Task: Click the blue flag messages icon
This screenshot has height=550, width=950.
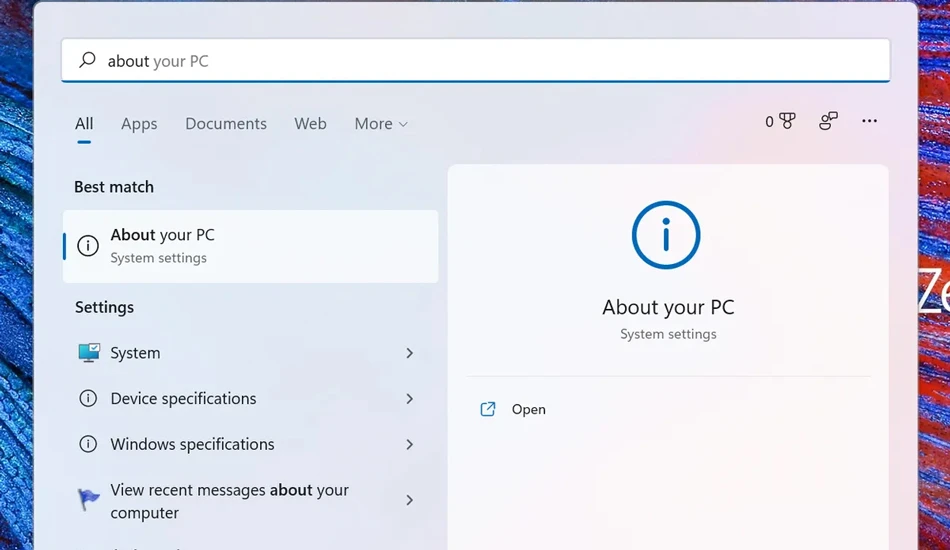Action: 88,500
